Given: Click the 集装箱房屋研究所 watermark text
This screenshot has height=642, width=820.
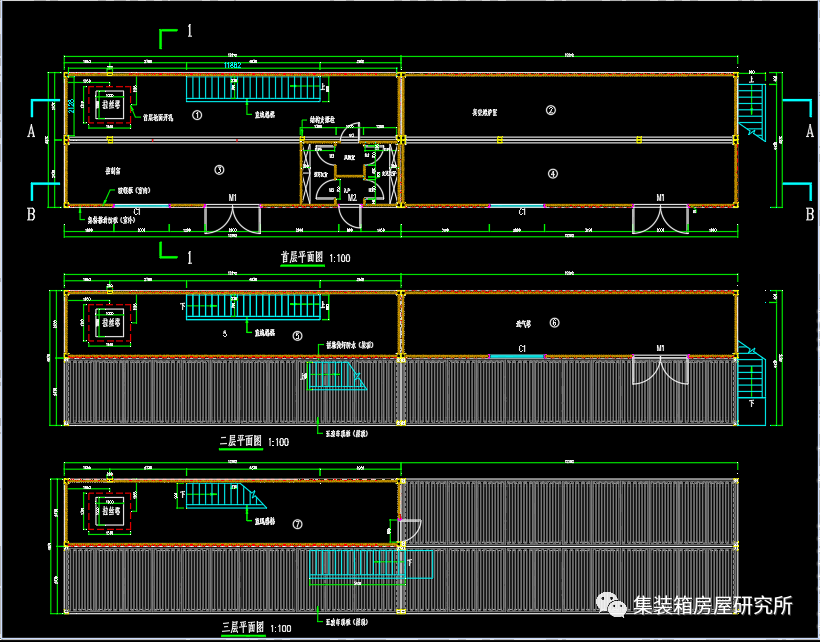Looking at the screenshot, I should 712,606.
